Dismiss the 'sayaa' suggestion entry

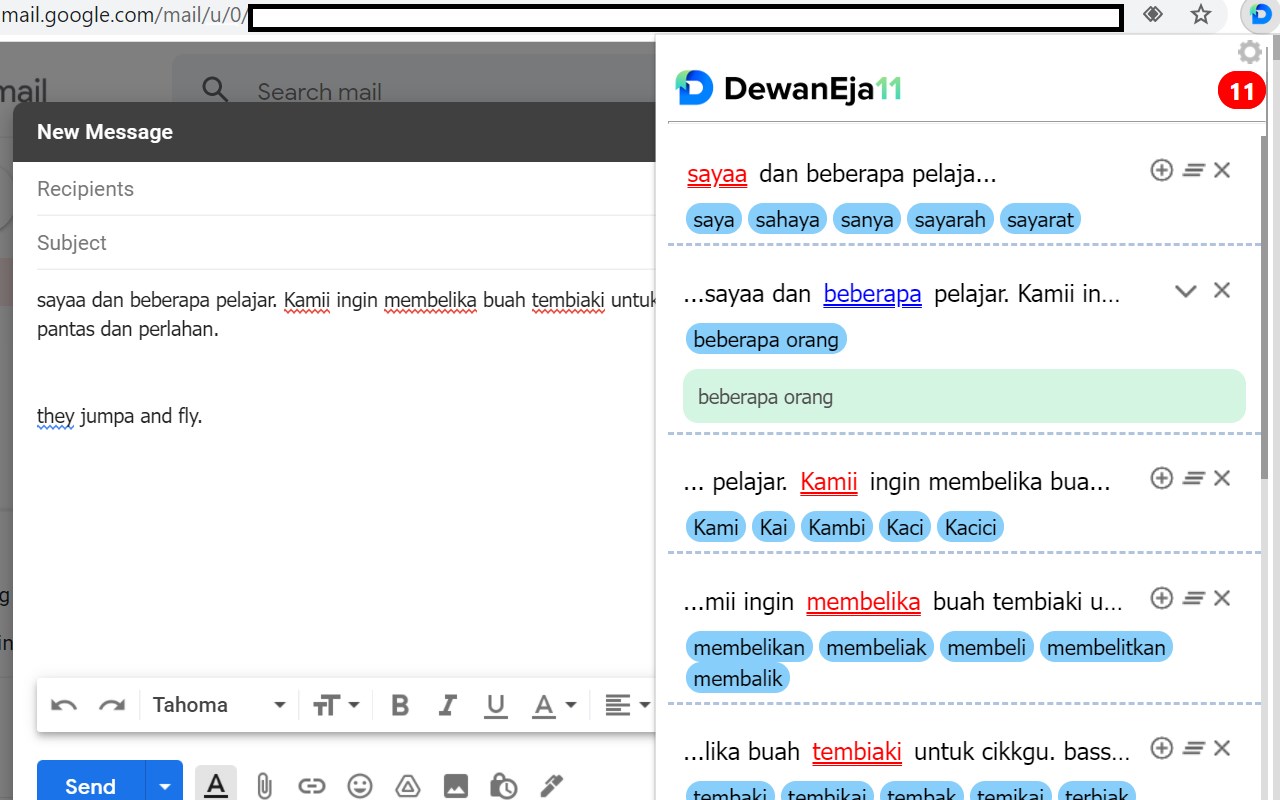(1221, 171)
